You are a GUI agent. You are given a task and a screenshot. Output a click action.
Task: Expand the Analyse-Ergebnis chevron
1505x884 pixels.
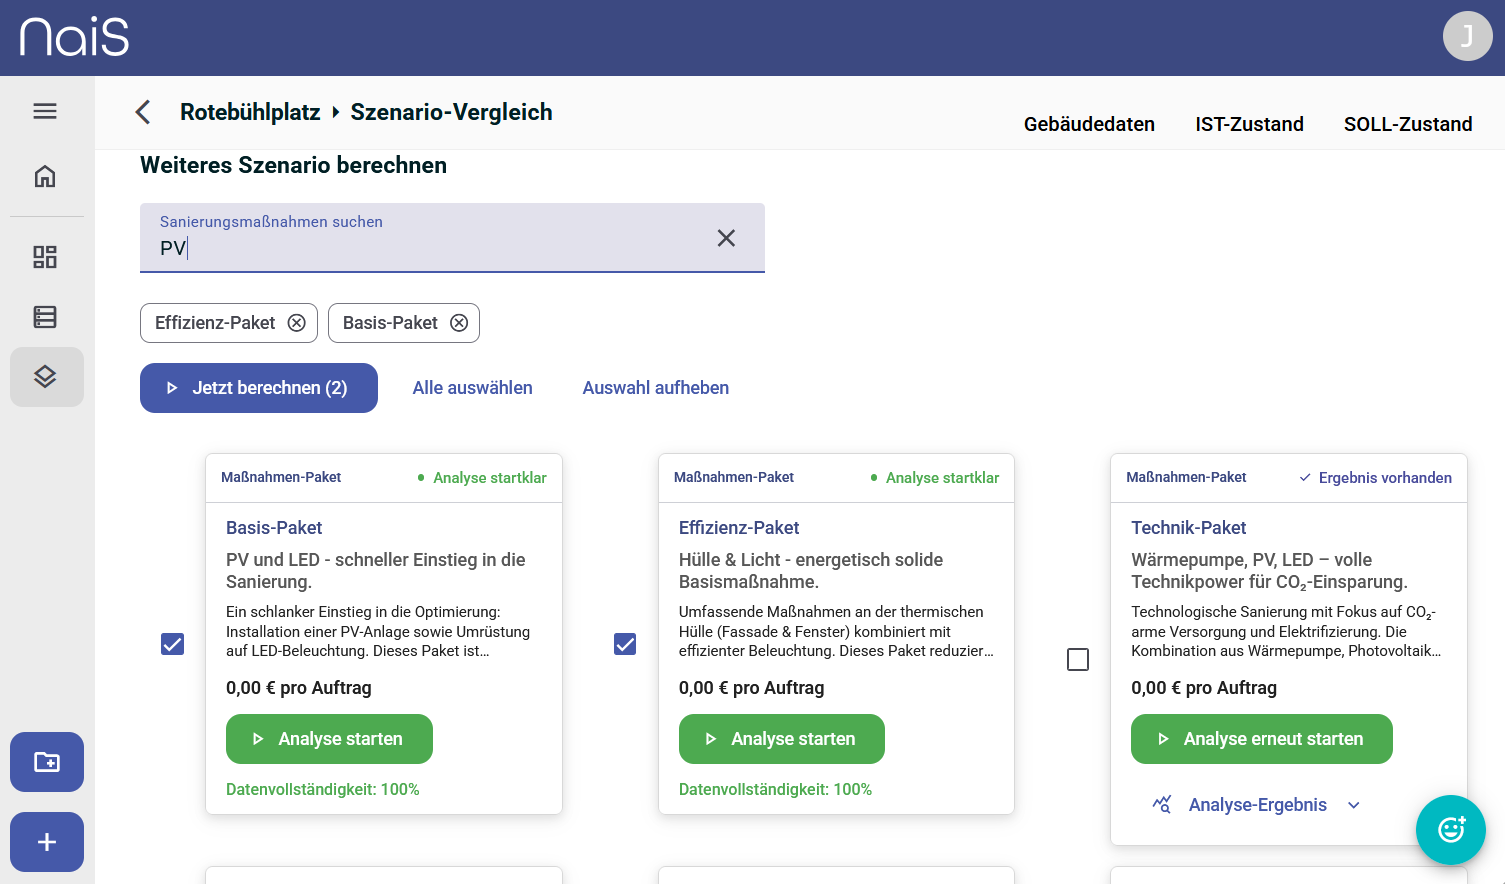click(x=1354, y=805)
